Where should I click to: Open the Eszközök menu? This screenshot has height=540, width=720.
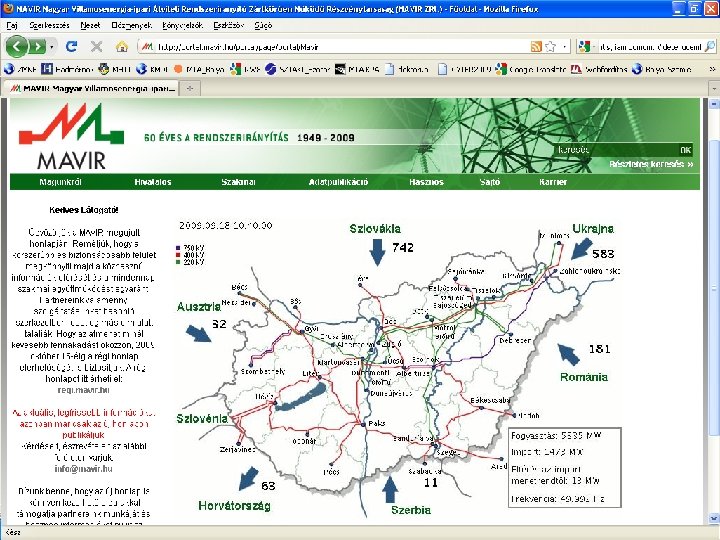(x=228, y=26)
